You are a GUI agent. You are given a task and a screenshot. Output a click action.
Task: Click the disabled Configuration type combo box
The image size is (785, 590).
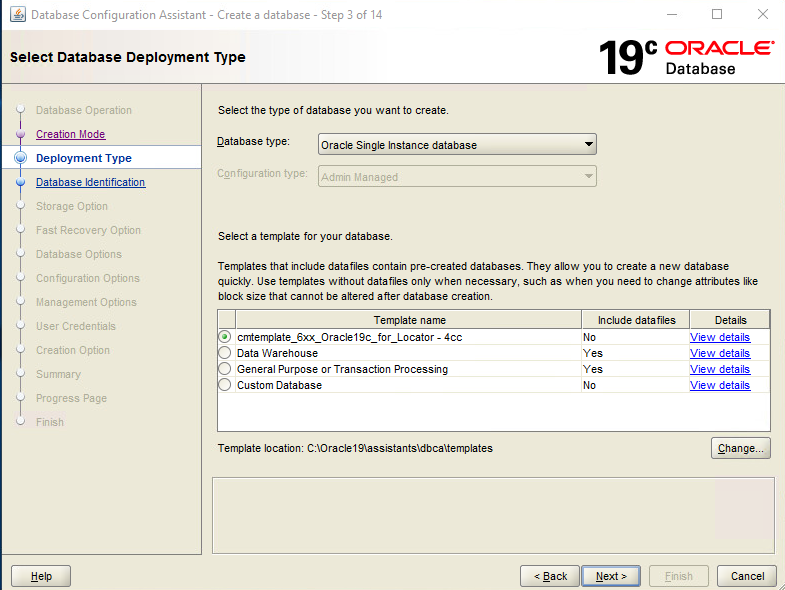click(457, 177)
